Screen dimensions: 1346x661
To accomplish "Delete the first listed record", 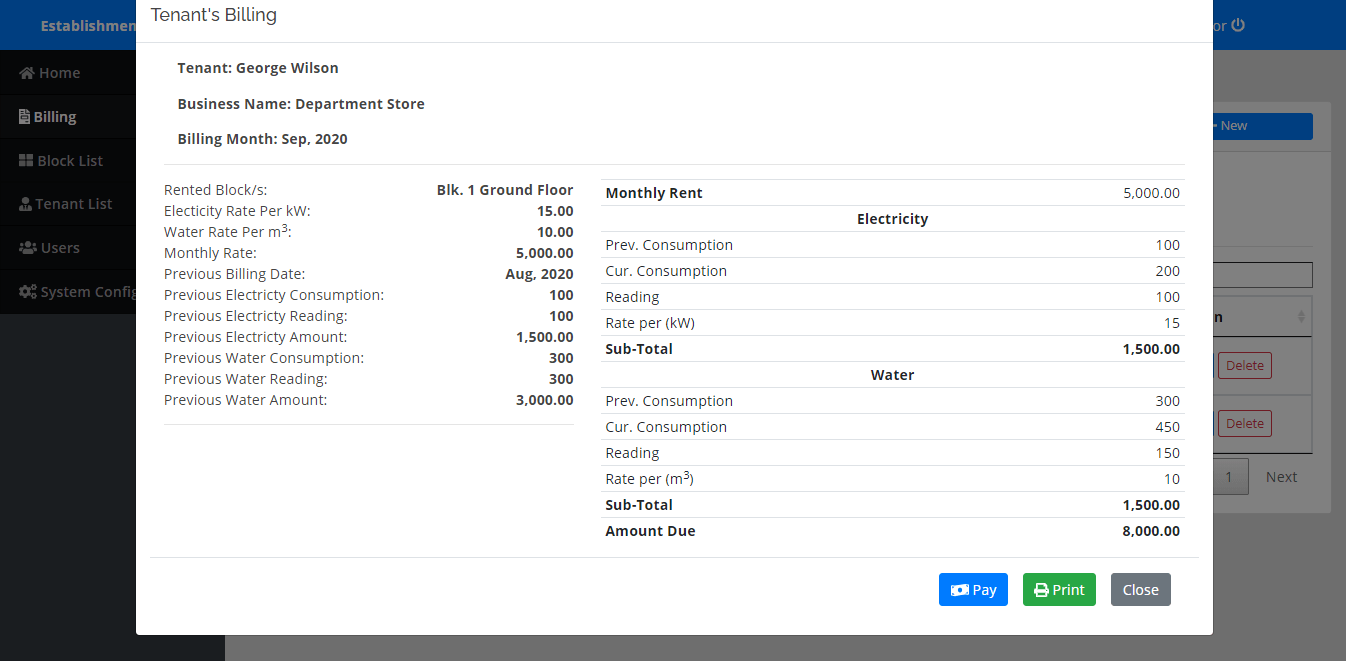I will coord(1244,365).
